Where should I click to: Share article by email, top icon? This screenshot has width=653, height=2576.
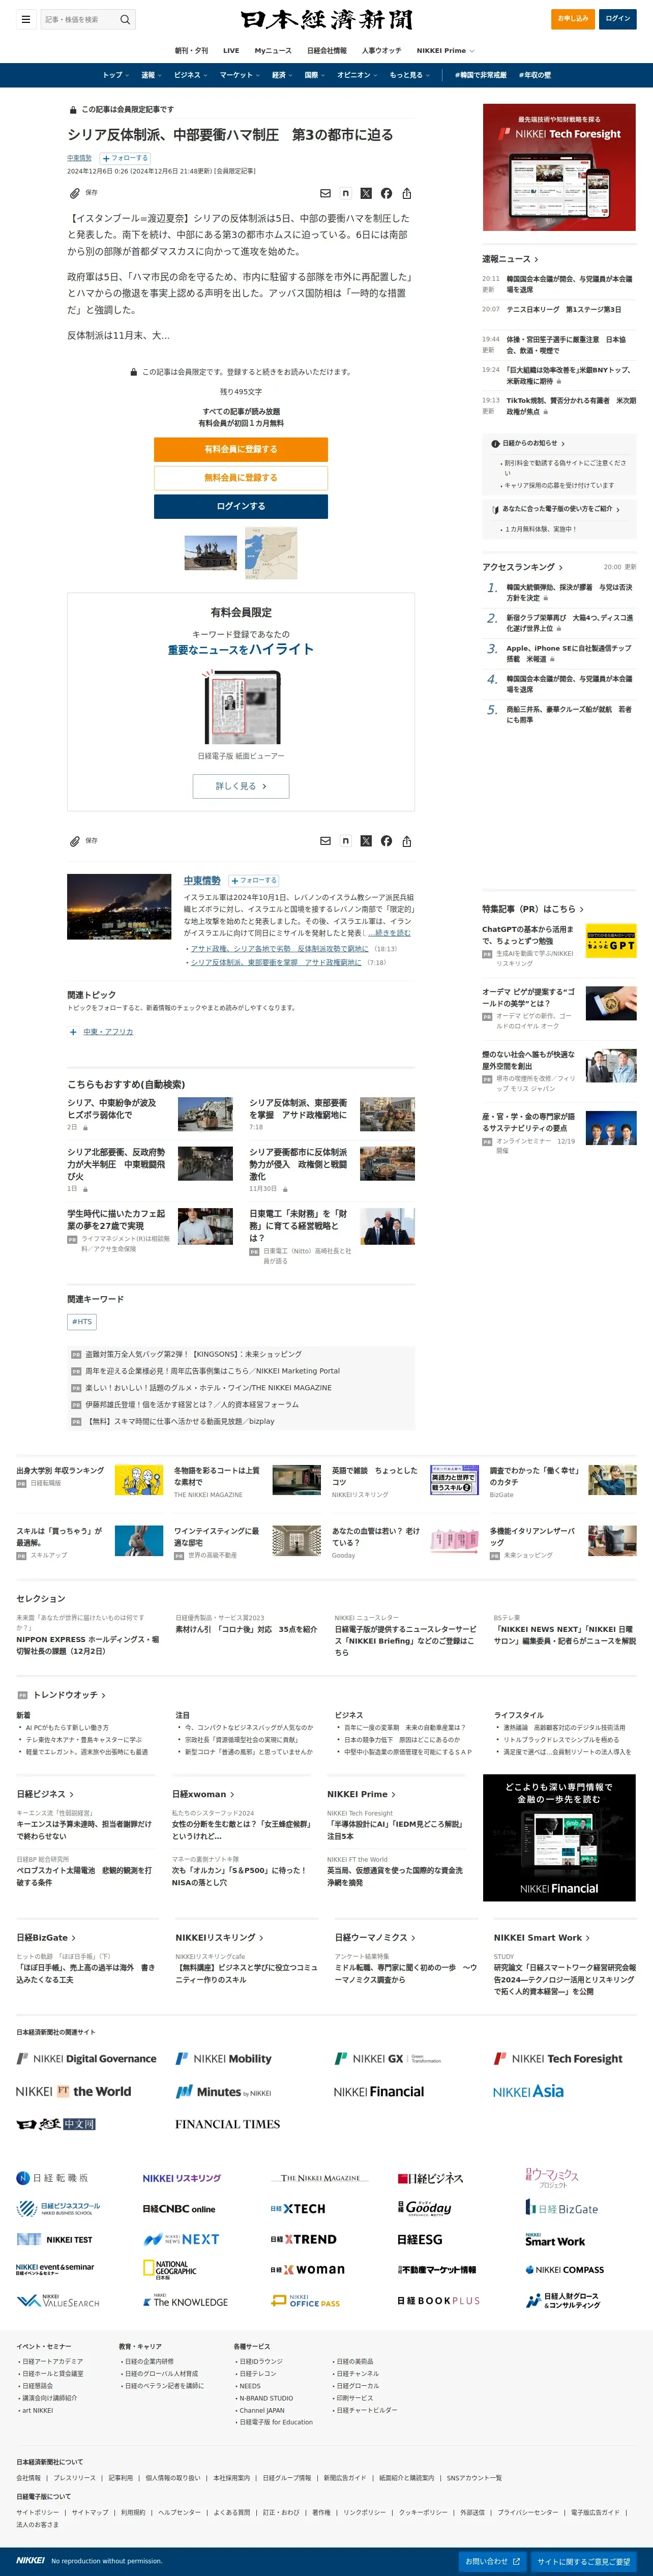point(325,193)
